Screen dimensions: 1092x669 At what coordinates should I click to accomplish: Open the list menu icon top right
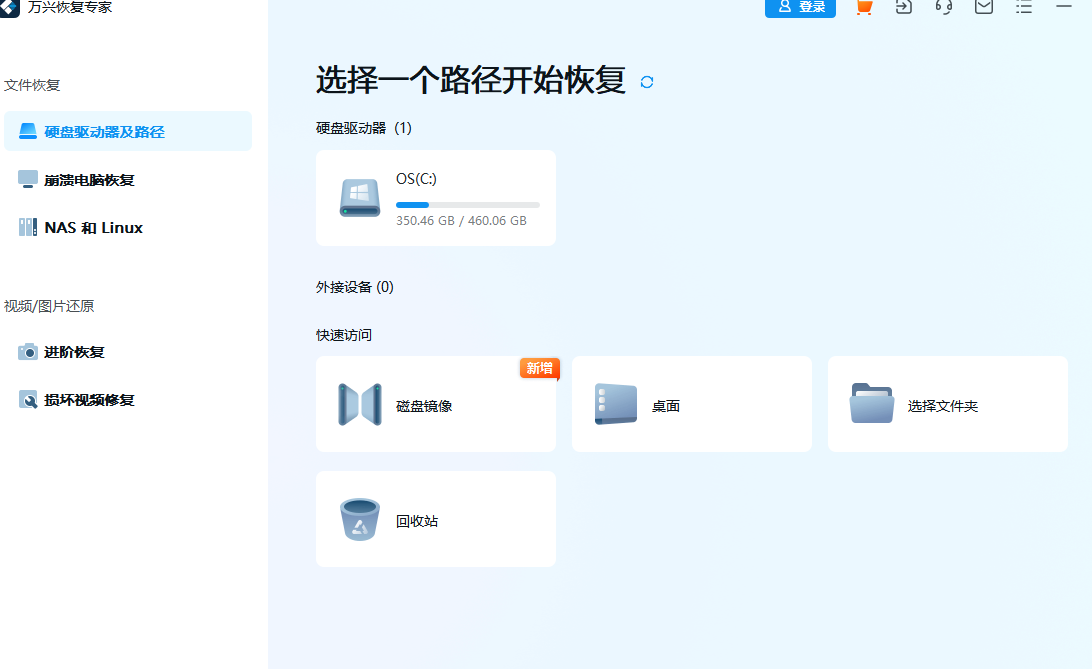coord(1023,8)
